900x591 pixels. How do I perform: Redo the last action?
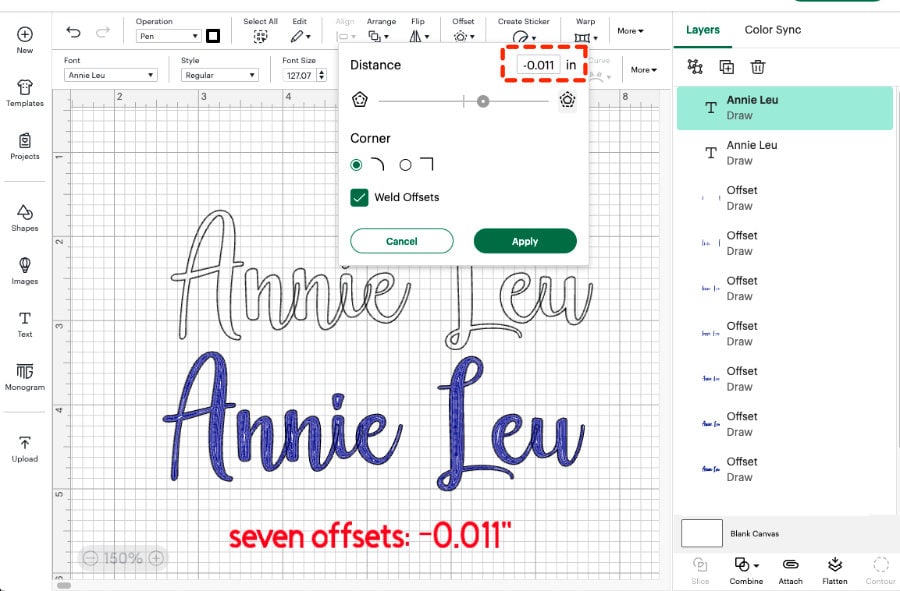[x=103, y=32]
